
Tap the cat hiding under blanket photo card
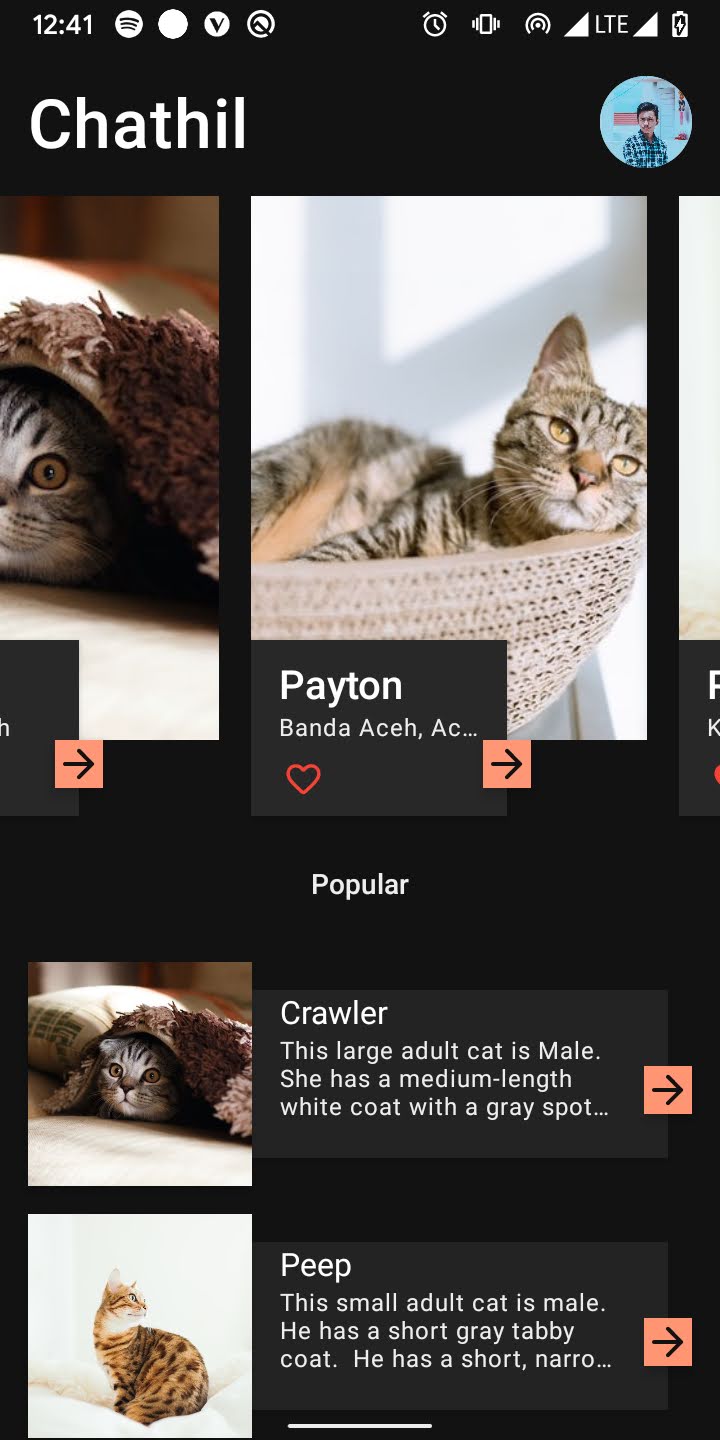click(109, 468)
